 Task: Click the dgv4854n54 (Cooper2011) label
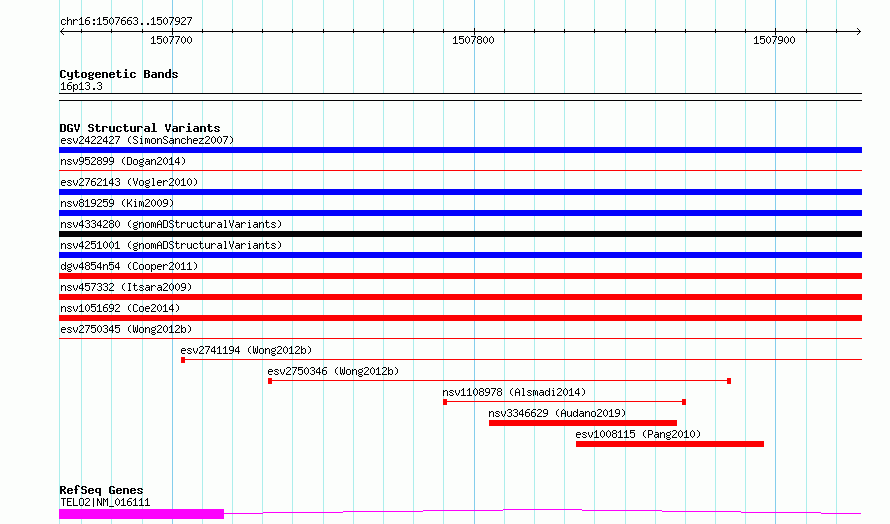pos(129,266)
